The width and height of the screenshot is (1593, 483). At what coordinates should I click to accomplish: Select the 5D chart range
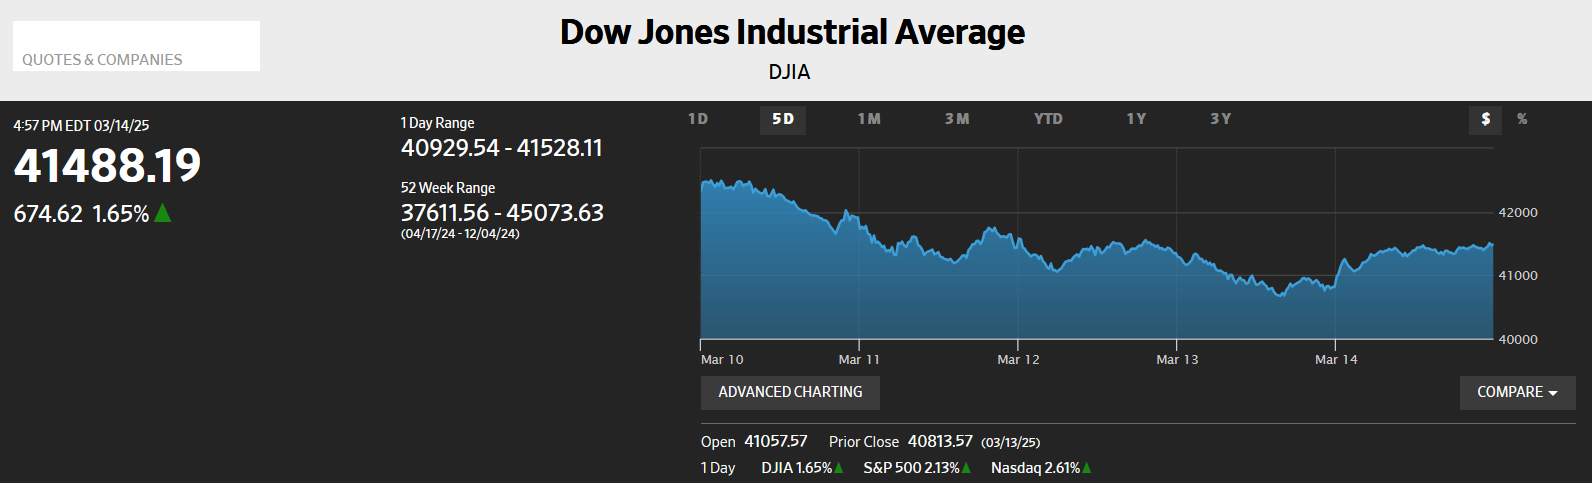pos(783,120)
